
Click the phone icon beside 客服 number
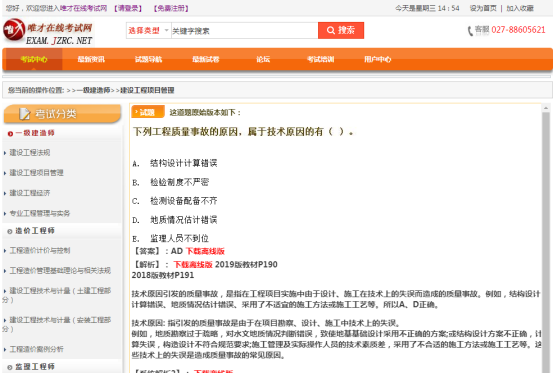470,31
